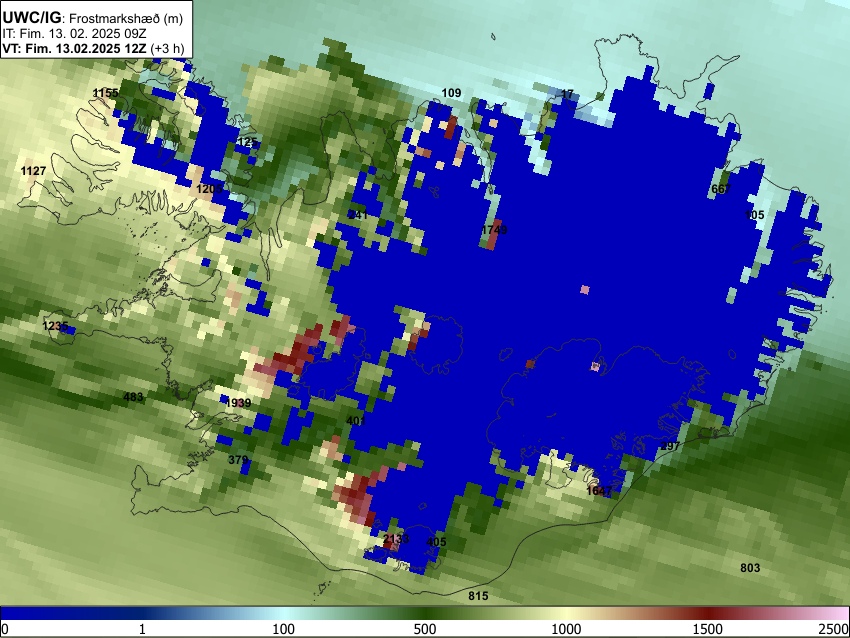Click the map value 405
850x638 pixels.
436,542
